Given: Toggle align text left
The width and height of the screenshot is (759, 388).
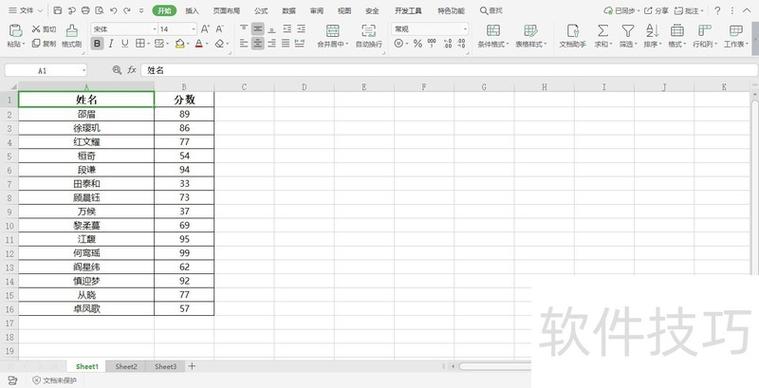Looking at the screenshot, I should 244,44.
